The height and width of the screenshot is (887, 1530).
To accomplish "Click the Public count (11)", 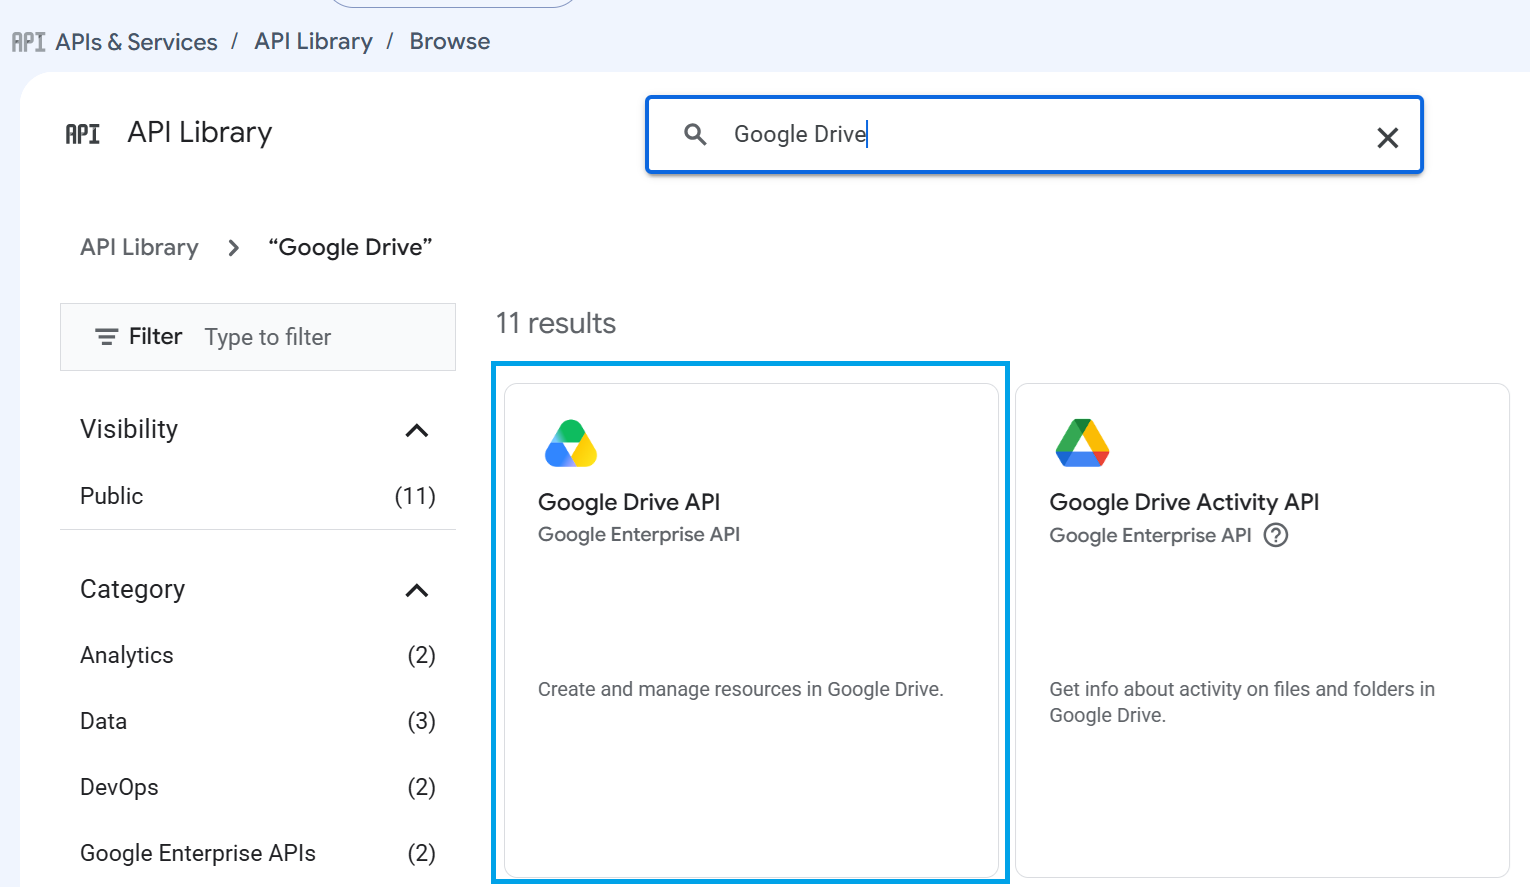I will tap(415, 496).
